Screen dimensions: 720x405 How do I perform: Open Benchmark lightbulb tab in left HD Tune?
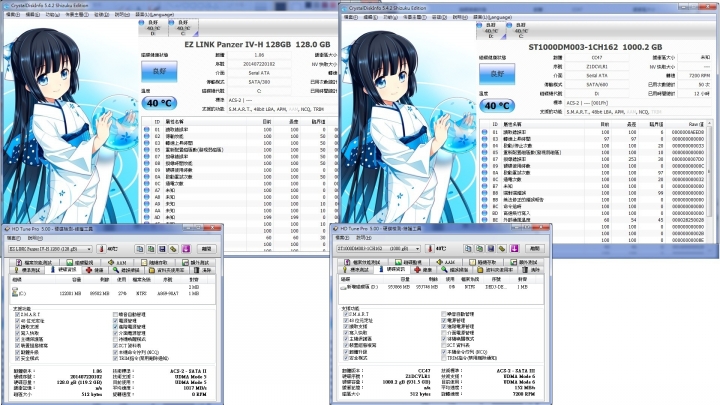[28, 270]
